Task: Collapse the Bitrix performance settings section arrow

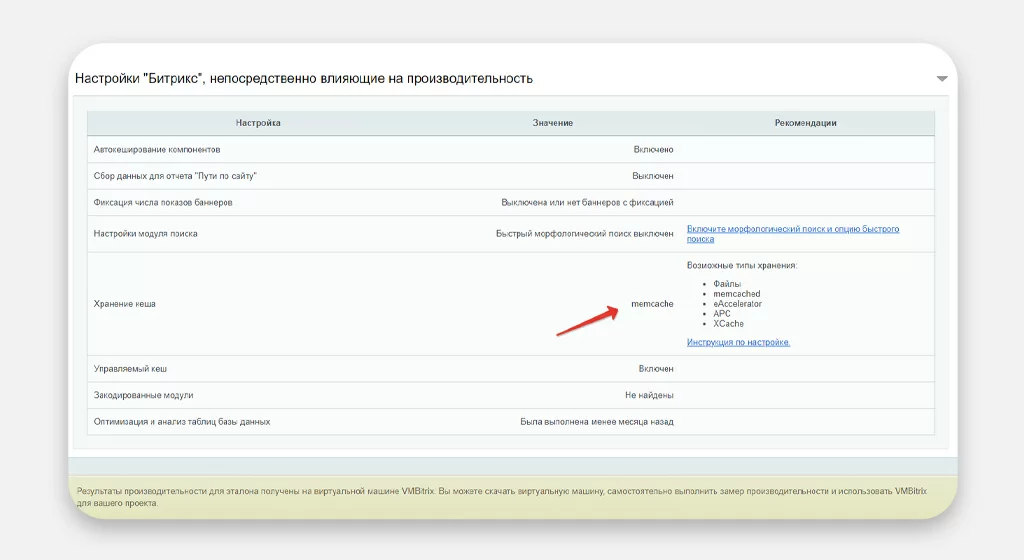Action: pos(941,79)
